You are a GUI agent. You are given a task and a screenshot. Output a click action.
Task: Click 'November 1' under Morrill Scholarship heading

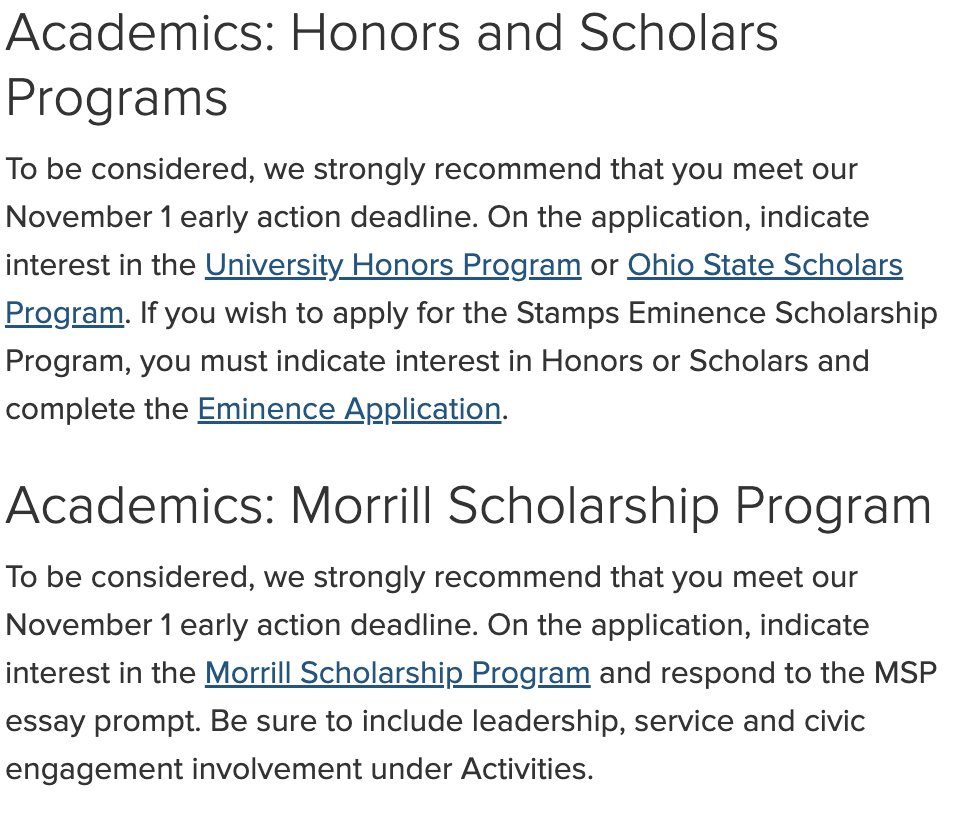click(88, 625)
